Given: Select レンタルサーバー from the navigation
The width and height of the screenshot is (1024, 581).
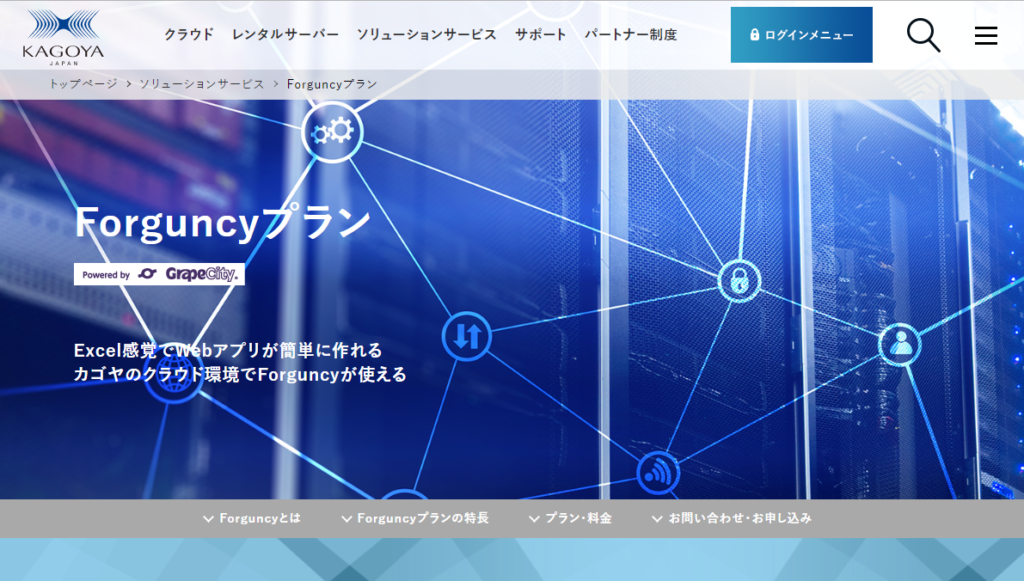Looking at the screenshot, I should pos(284,33).
